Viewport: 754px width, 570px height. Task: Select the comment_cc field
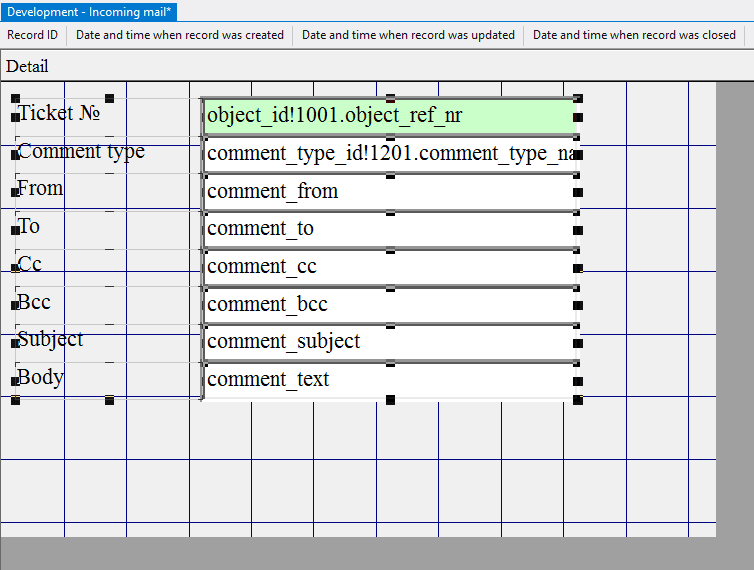point(390,266)
